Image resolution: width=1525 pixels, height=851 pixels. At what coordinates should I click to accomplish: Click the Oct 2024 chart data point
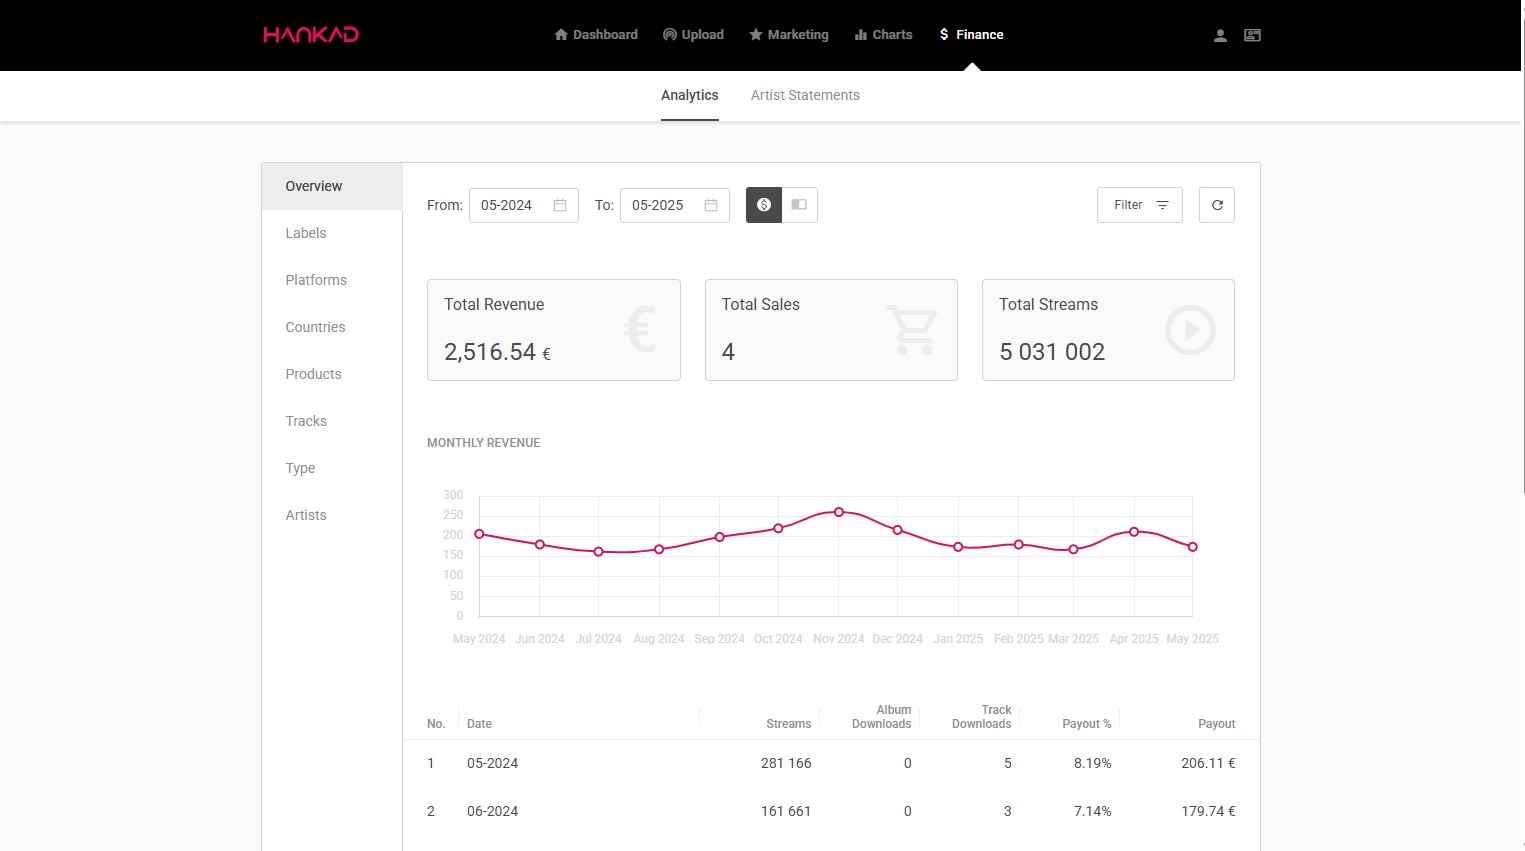coord(779,528)
